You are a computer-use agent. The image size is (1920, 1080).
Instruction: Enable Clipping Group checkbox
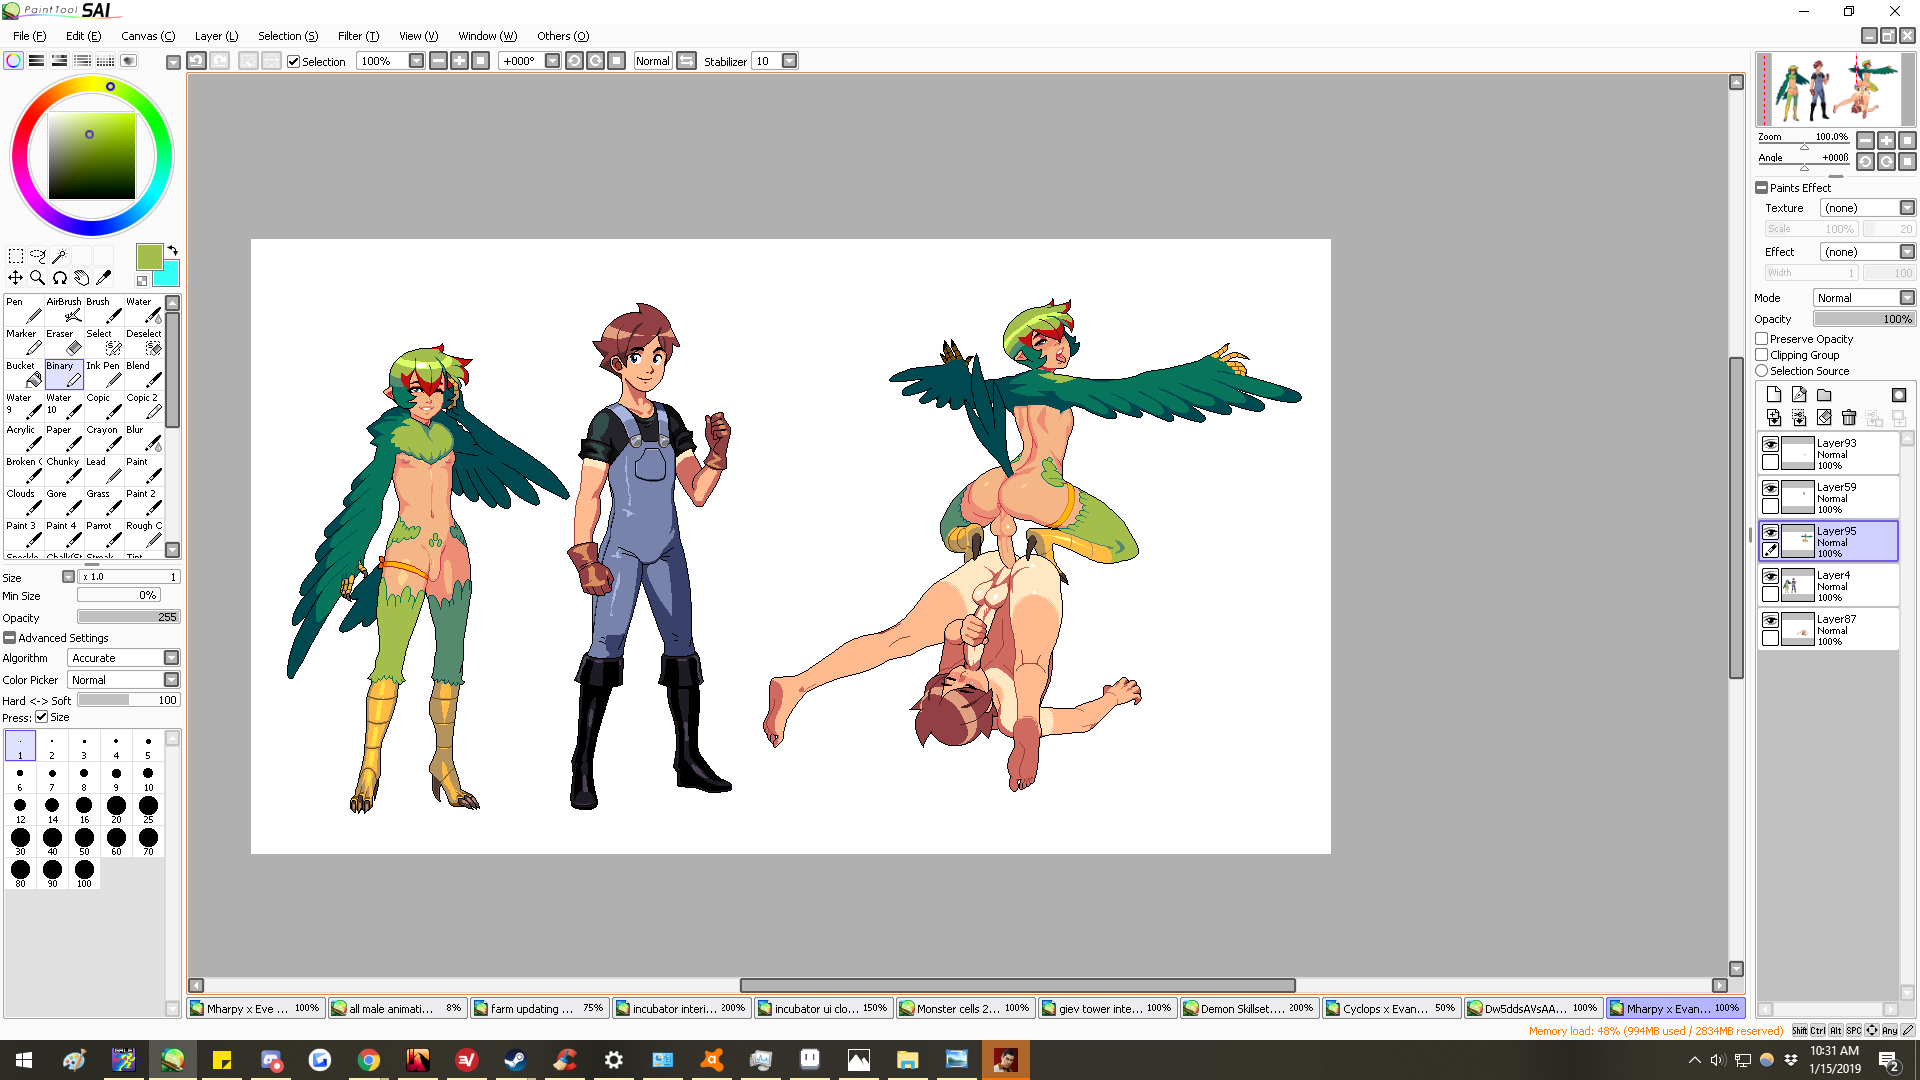pos(1762,355)
